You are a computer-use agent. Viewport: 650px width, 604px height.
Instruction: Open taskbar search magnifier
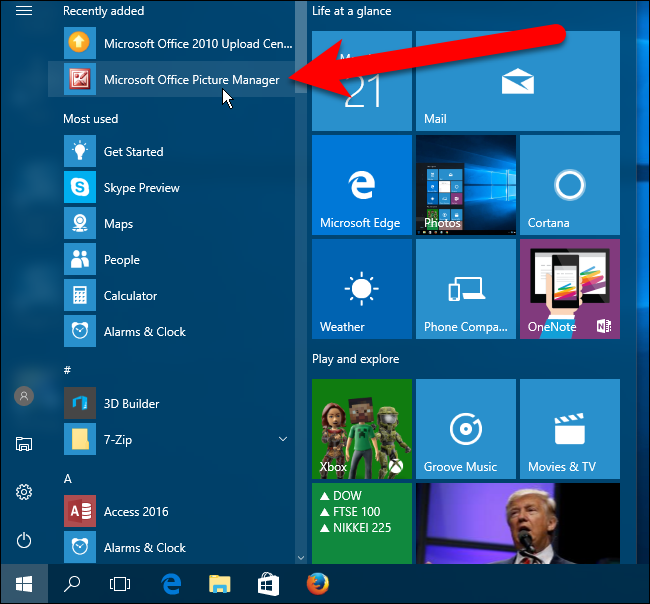72,584
